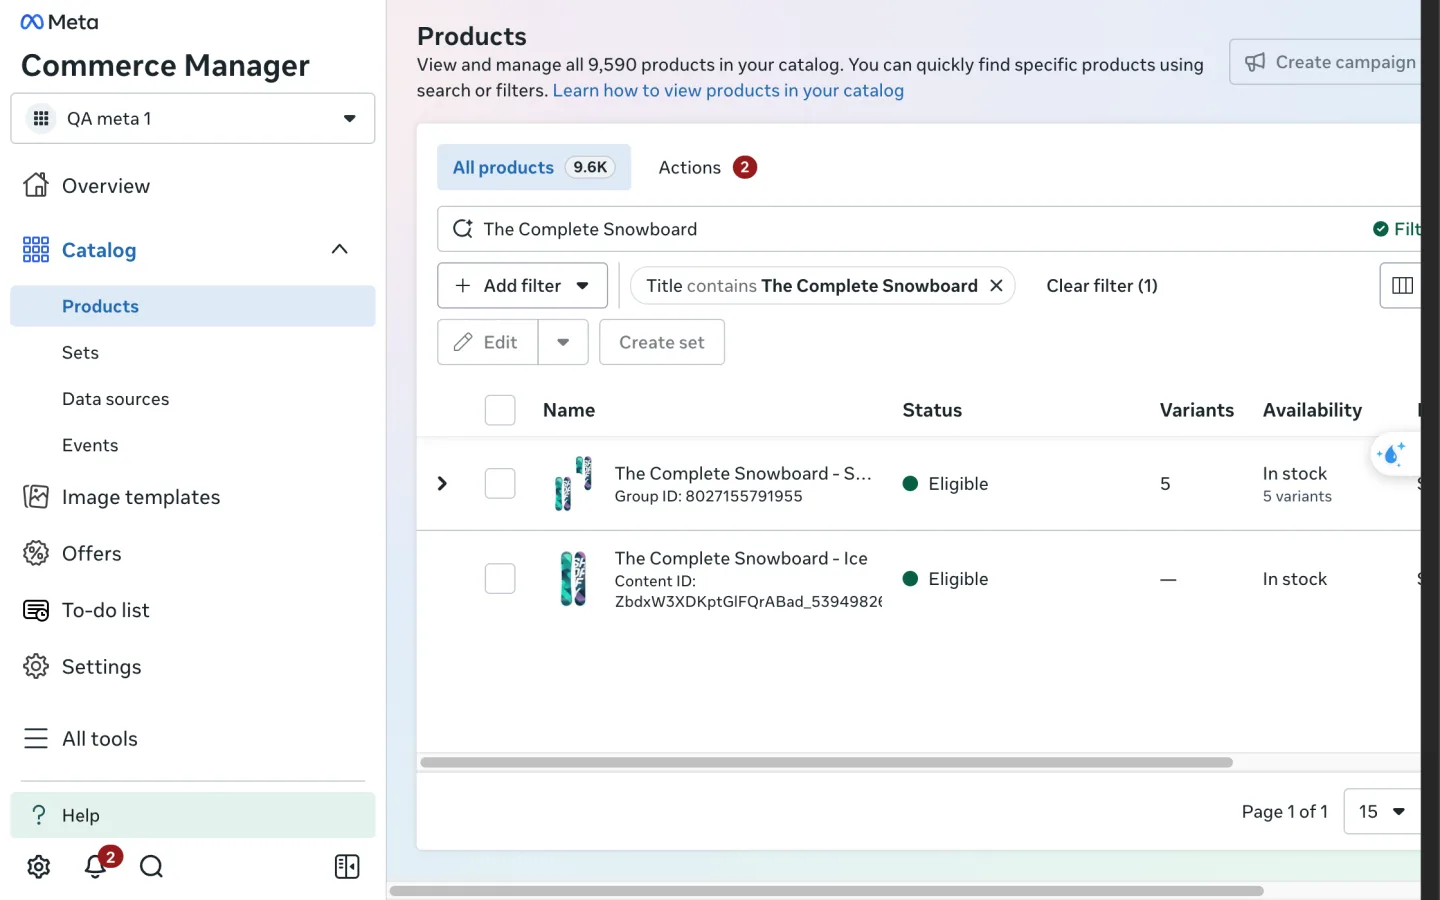Open the Image templates icon
Screen dimensions: 1440x900
click(36, 497)
